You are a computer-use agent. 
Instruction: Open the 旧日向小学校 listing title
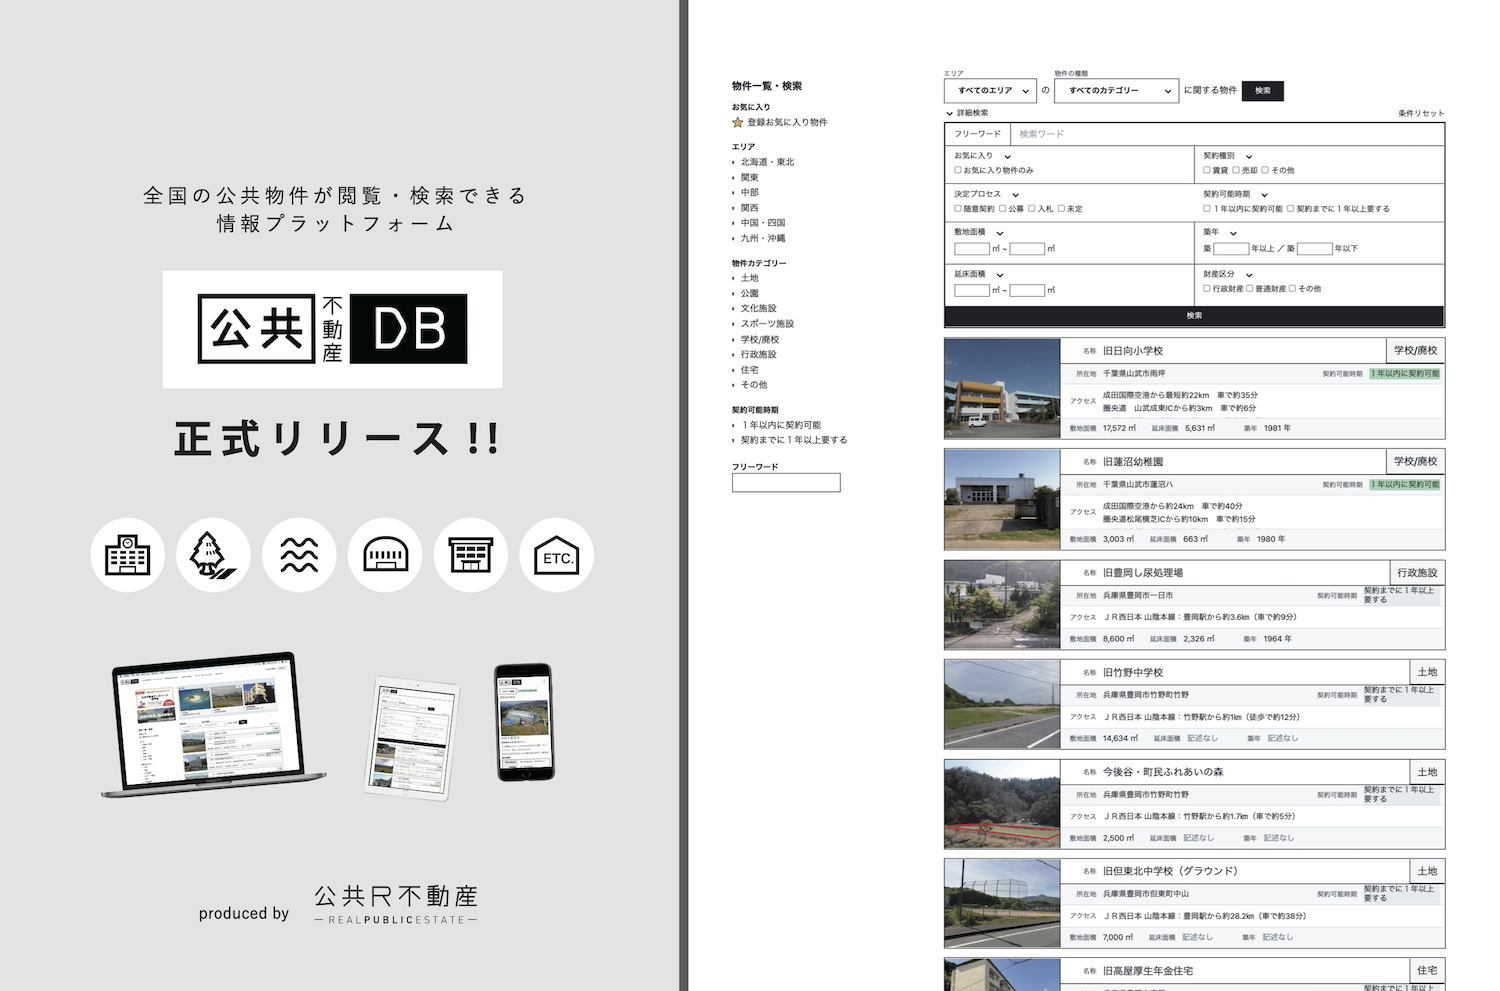(x=1133, y=351)
